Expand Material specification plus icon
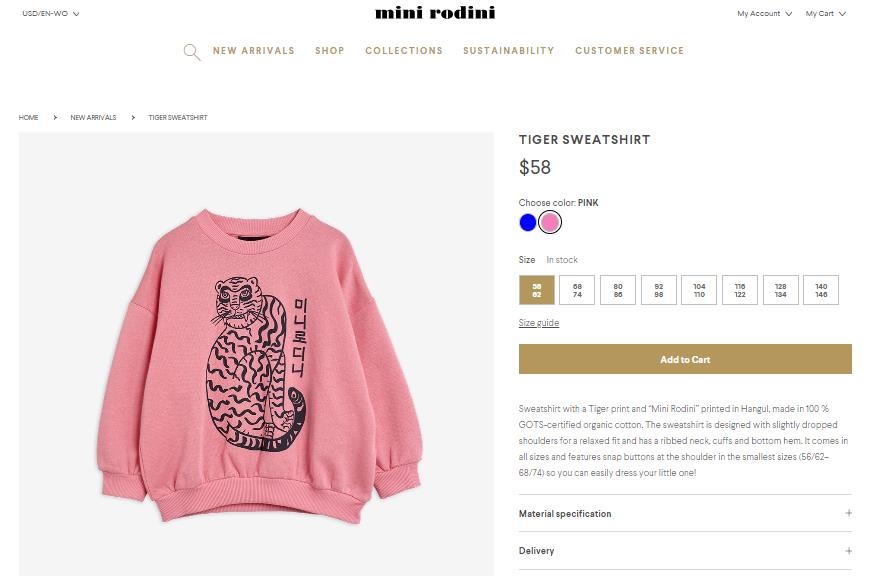The width and height of the screenshot is (870, 576). click(848, 513)
